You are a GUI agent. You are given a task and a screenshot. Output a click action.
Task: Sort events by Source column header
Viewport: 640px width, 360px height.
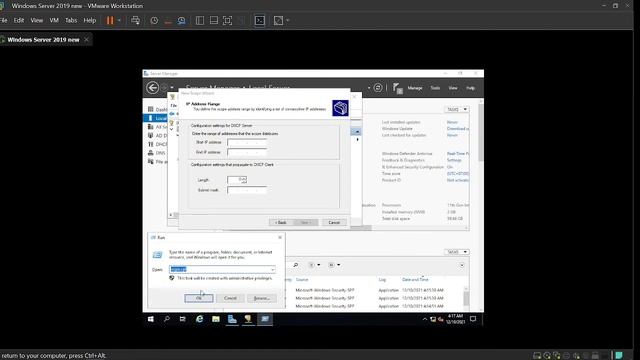coord(302,280)
